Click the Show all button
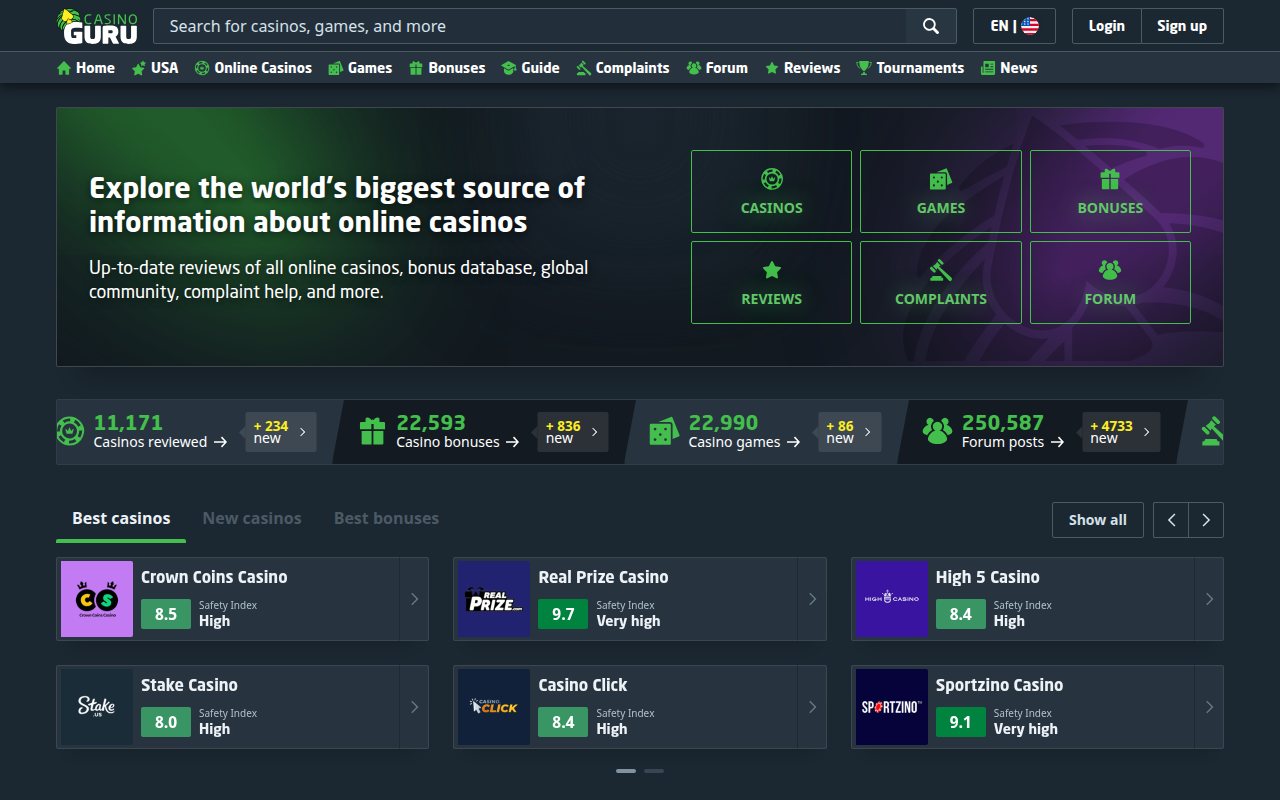 pyautogui.click(x=1097, y=520)
